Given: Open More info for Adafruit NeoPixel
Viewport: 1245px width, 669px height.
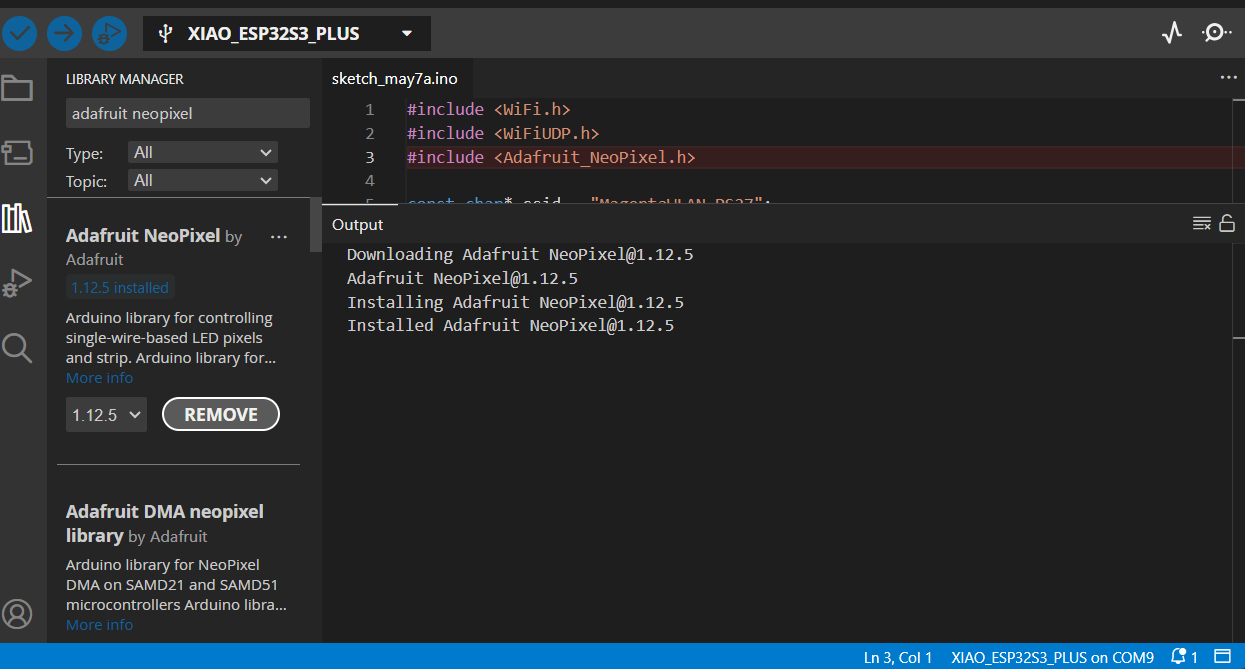Looking at the screenshot, I should tap(99, 377).
